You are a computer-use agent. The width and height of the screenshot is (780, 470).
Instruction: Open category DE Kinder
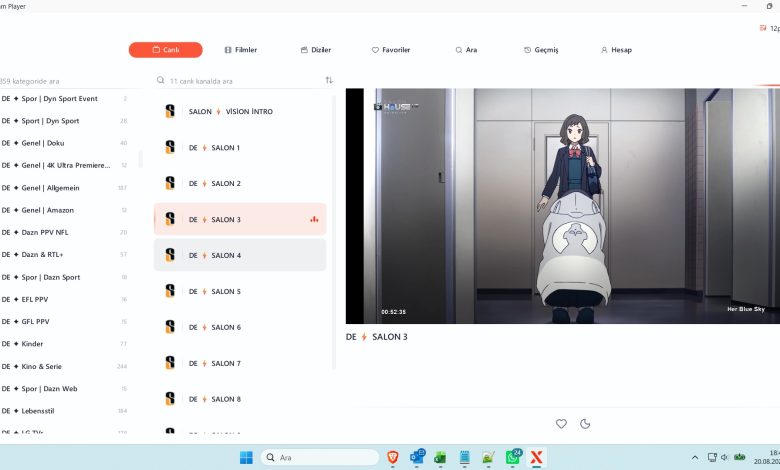[65, 344]
